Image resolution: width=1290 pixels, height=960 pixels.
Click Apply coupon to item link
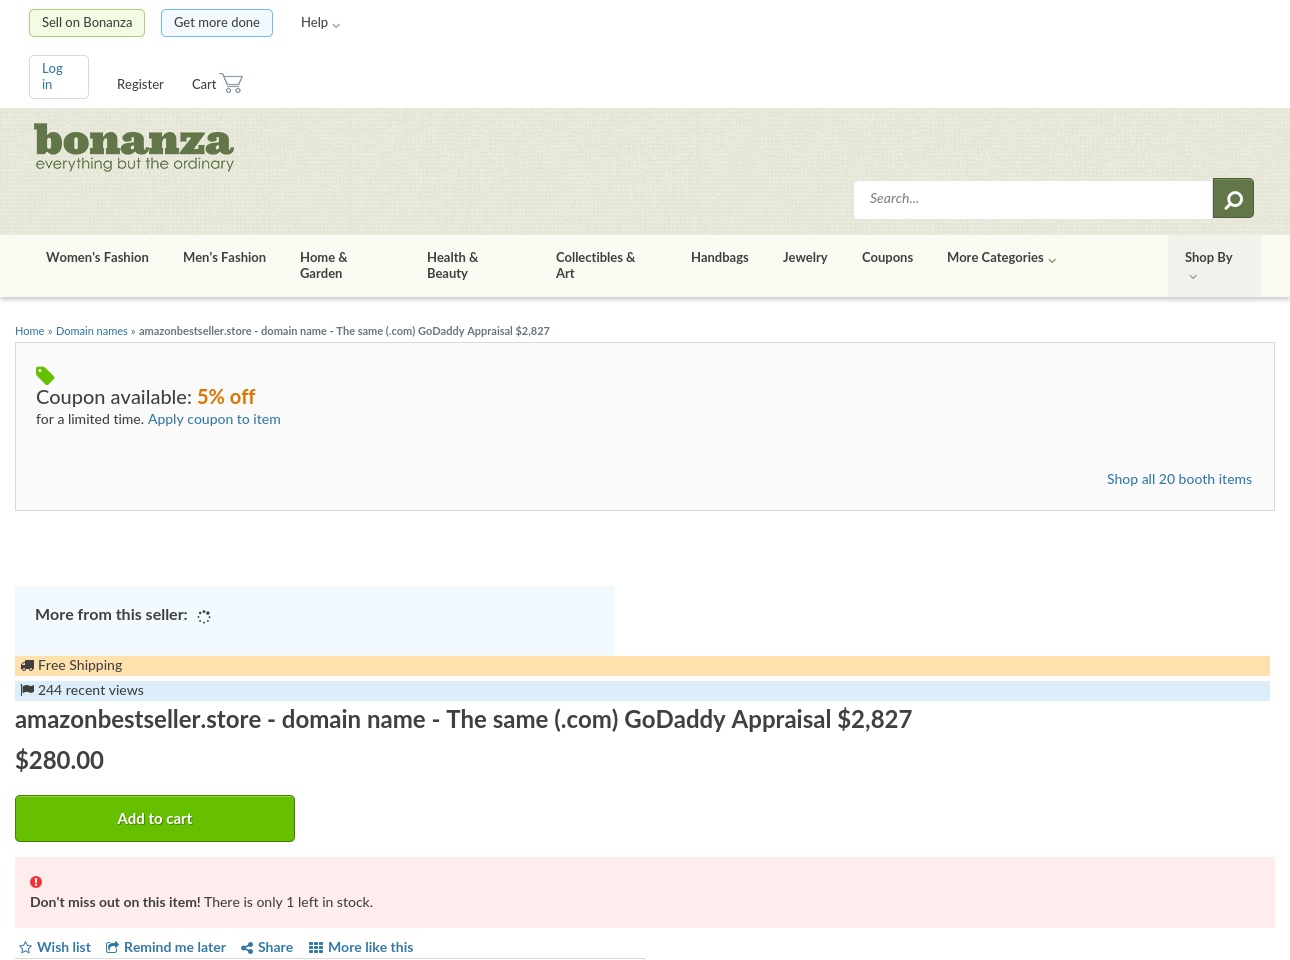(x=214, y=419)
